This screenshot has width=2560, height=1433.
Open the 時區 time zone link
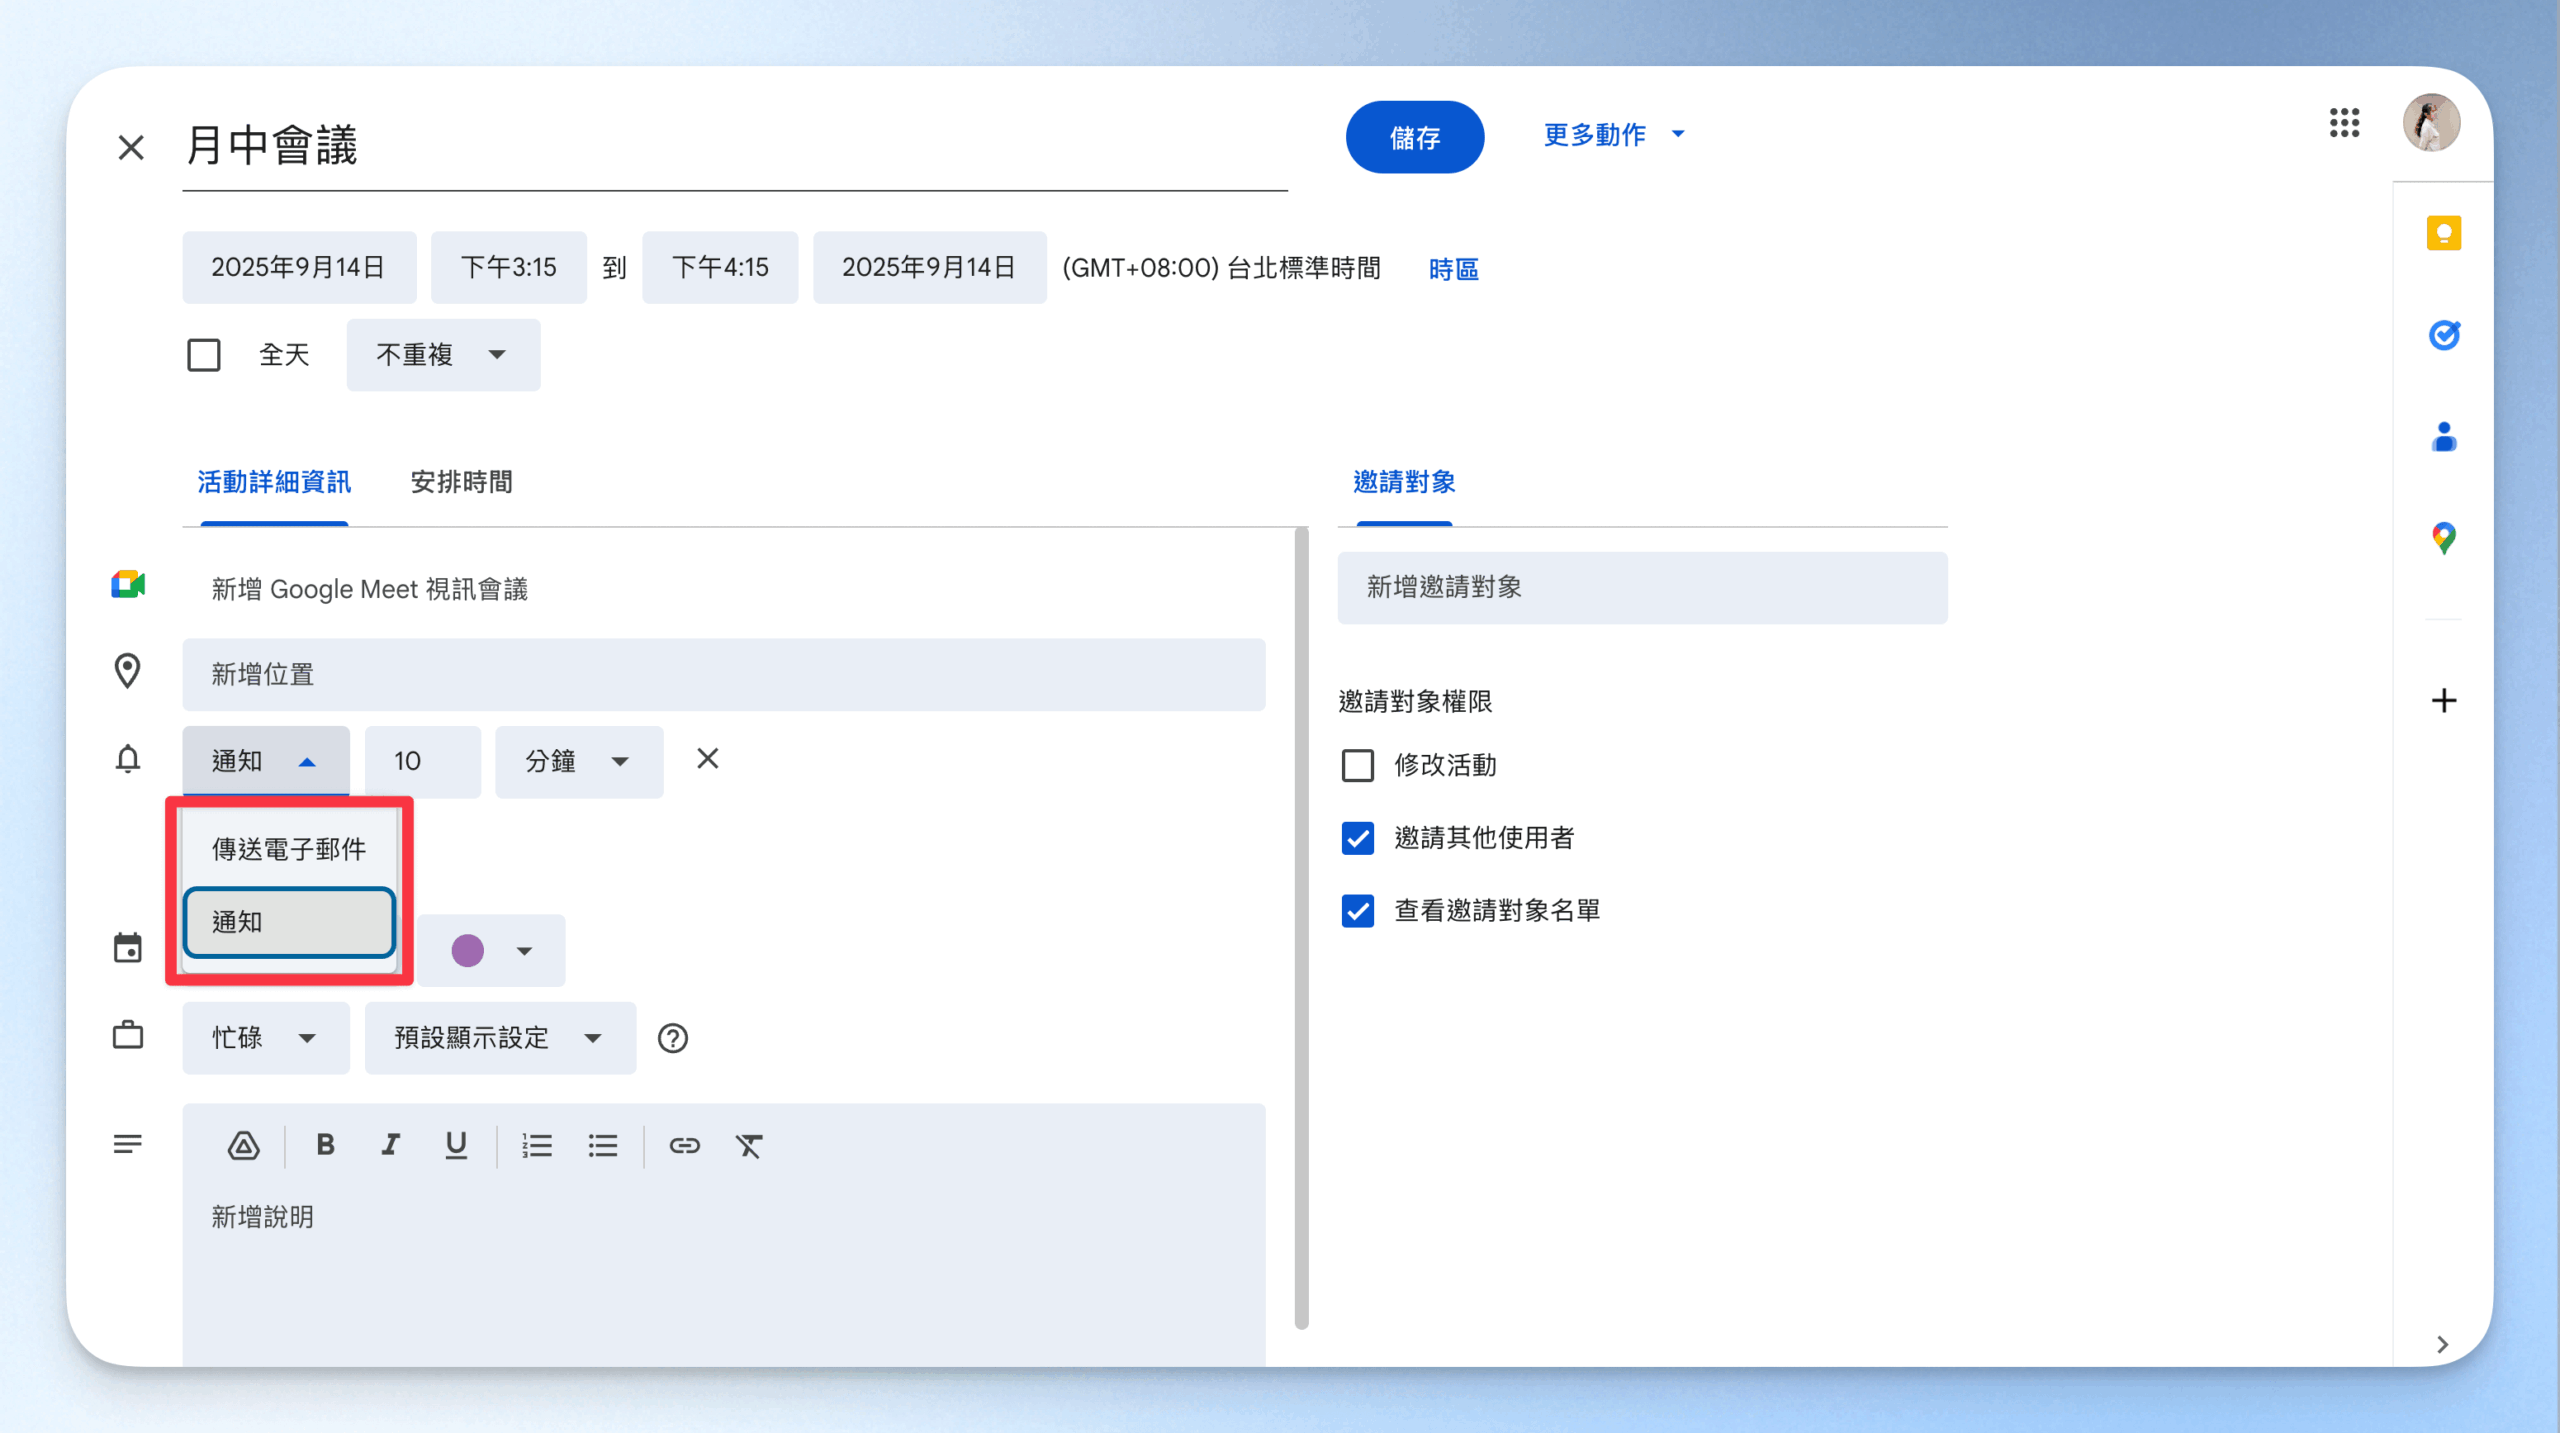point(1453,269)
